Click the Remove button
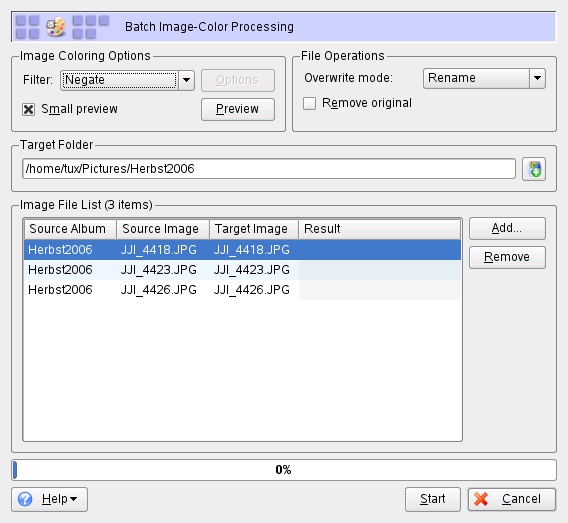 pos(507,257)
